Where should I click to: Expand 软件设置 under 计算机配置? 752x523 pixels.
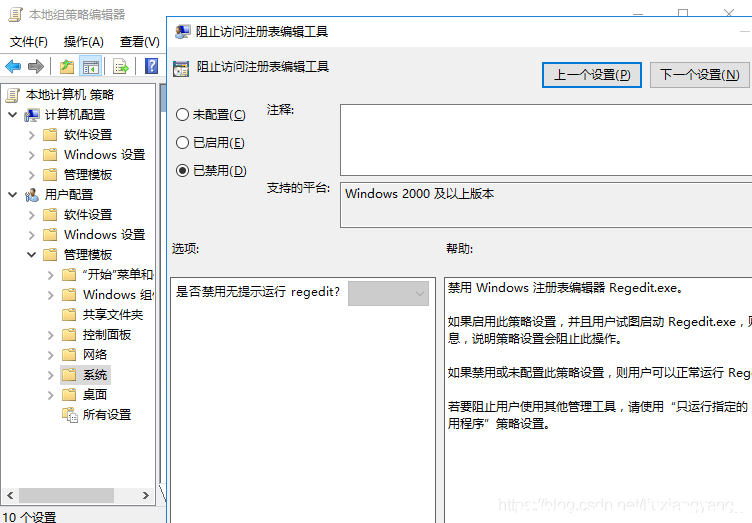click(x=32, y=135)
